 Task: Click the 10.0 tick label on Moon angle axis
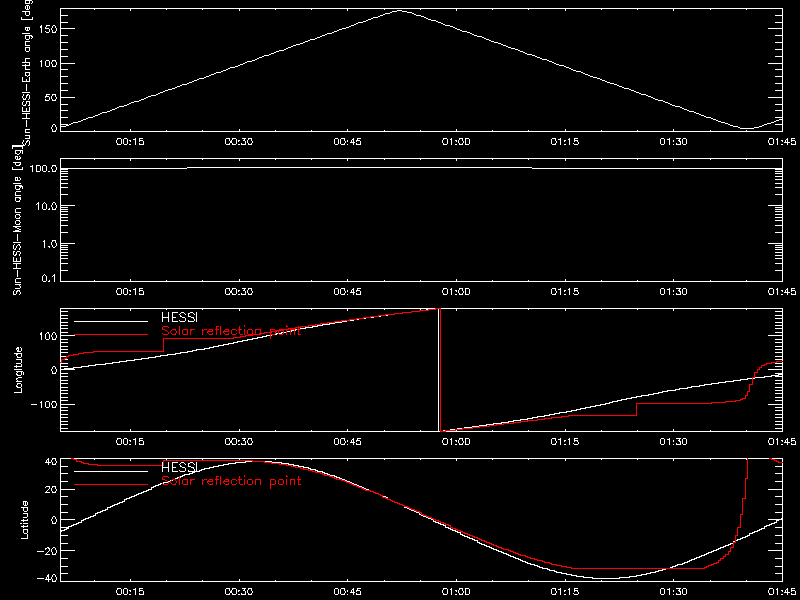(46, 206)
